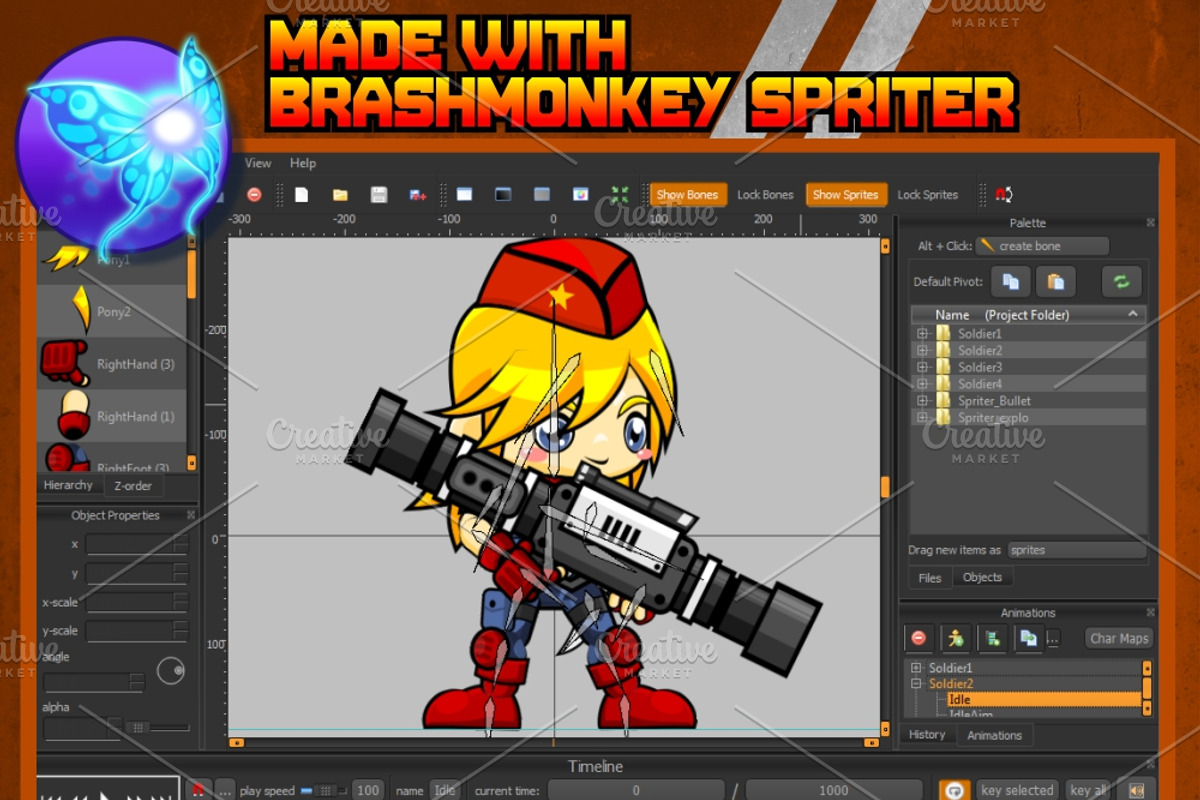Open a project using the folder icon
The image size is (1200, 800).
tap(340, 195)
